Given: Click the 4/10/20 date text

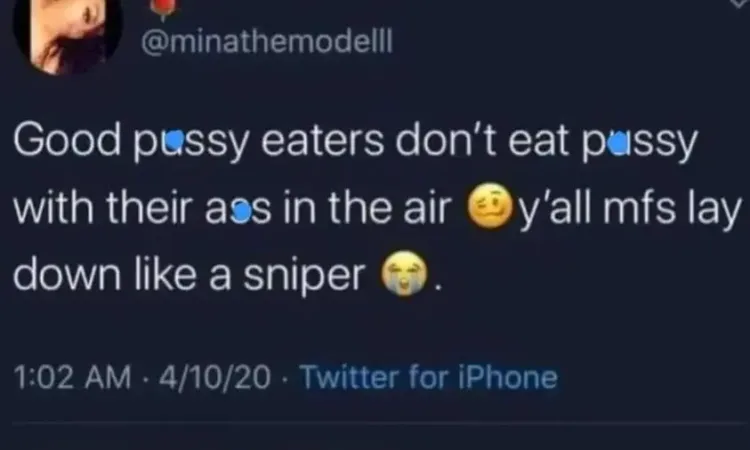Looking at the screenshot, I should click(x=214, y=377).
